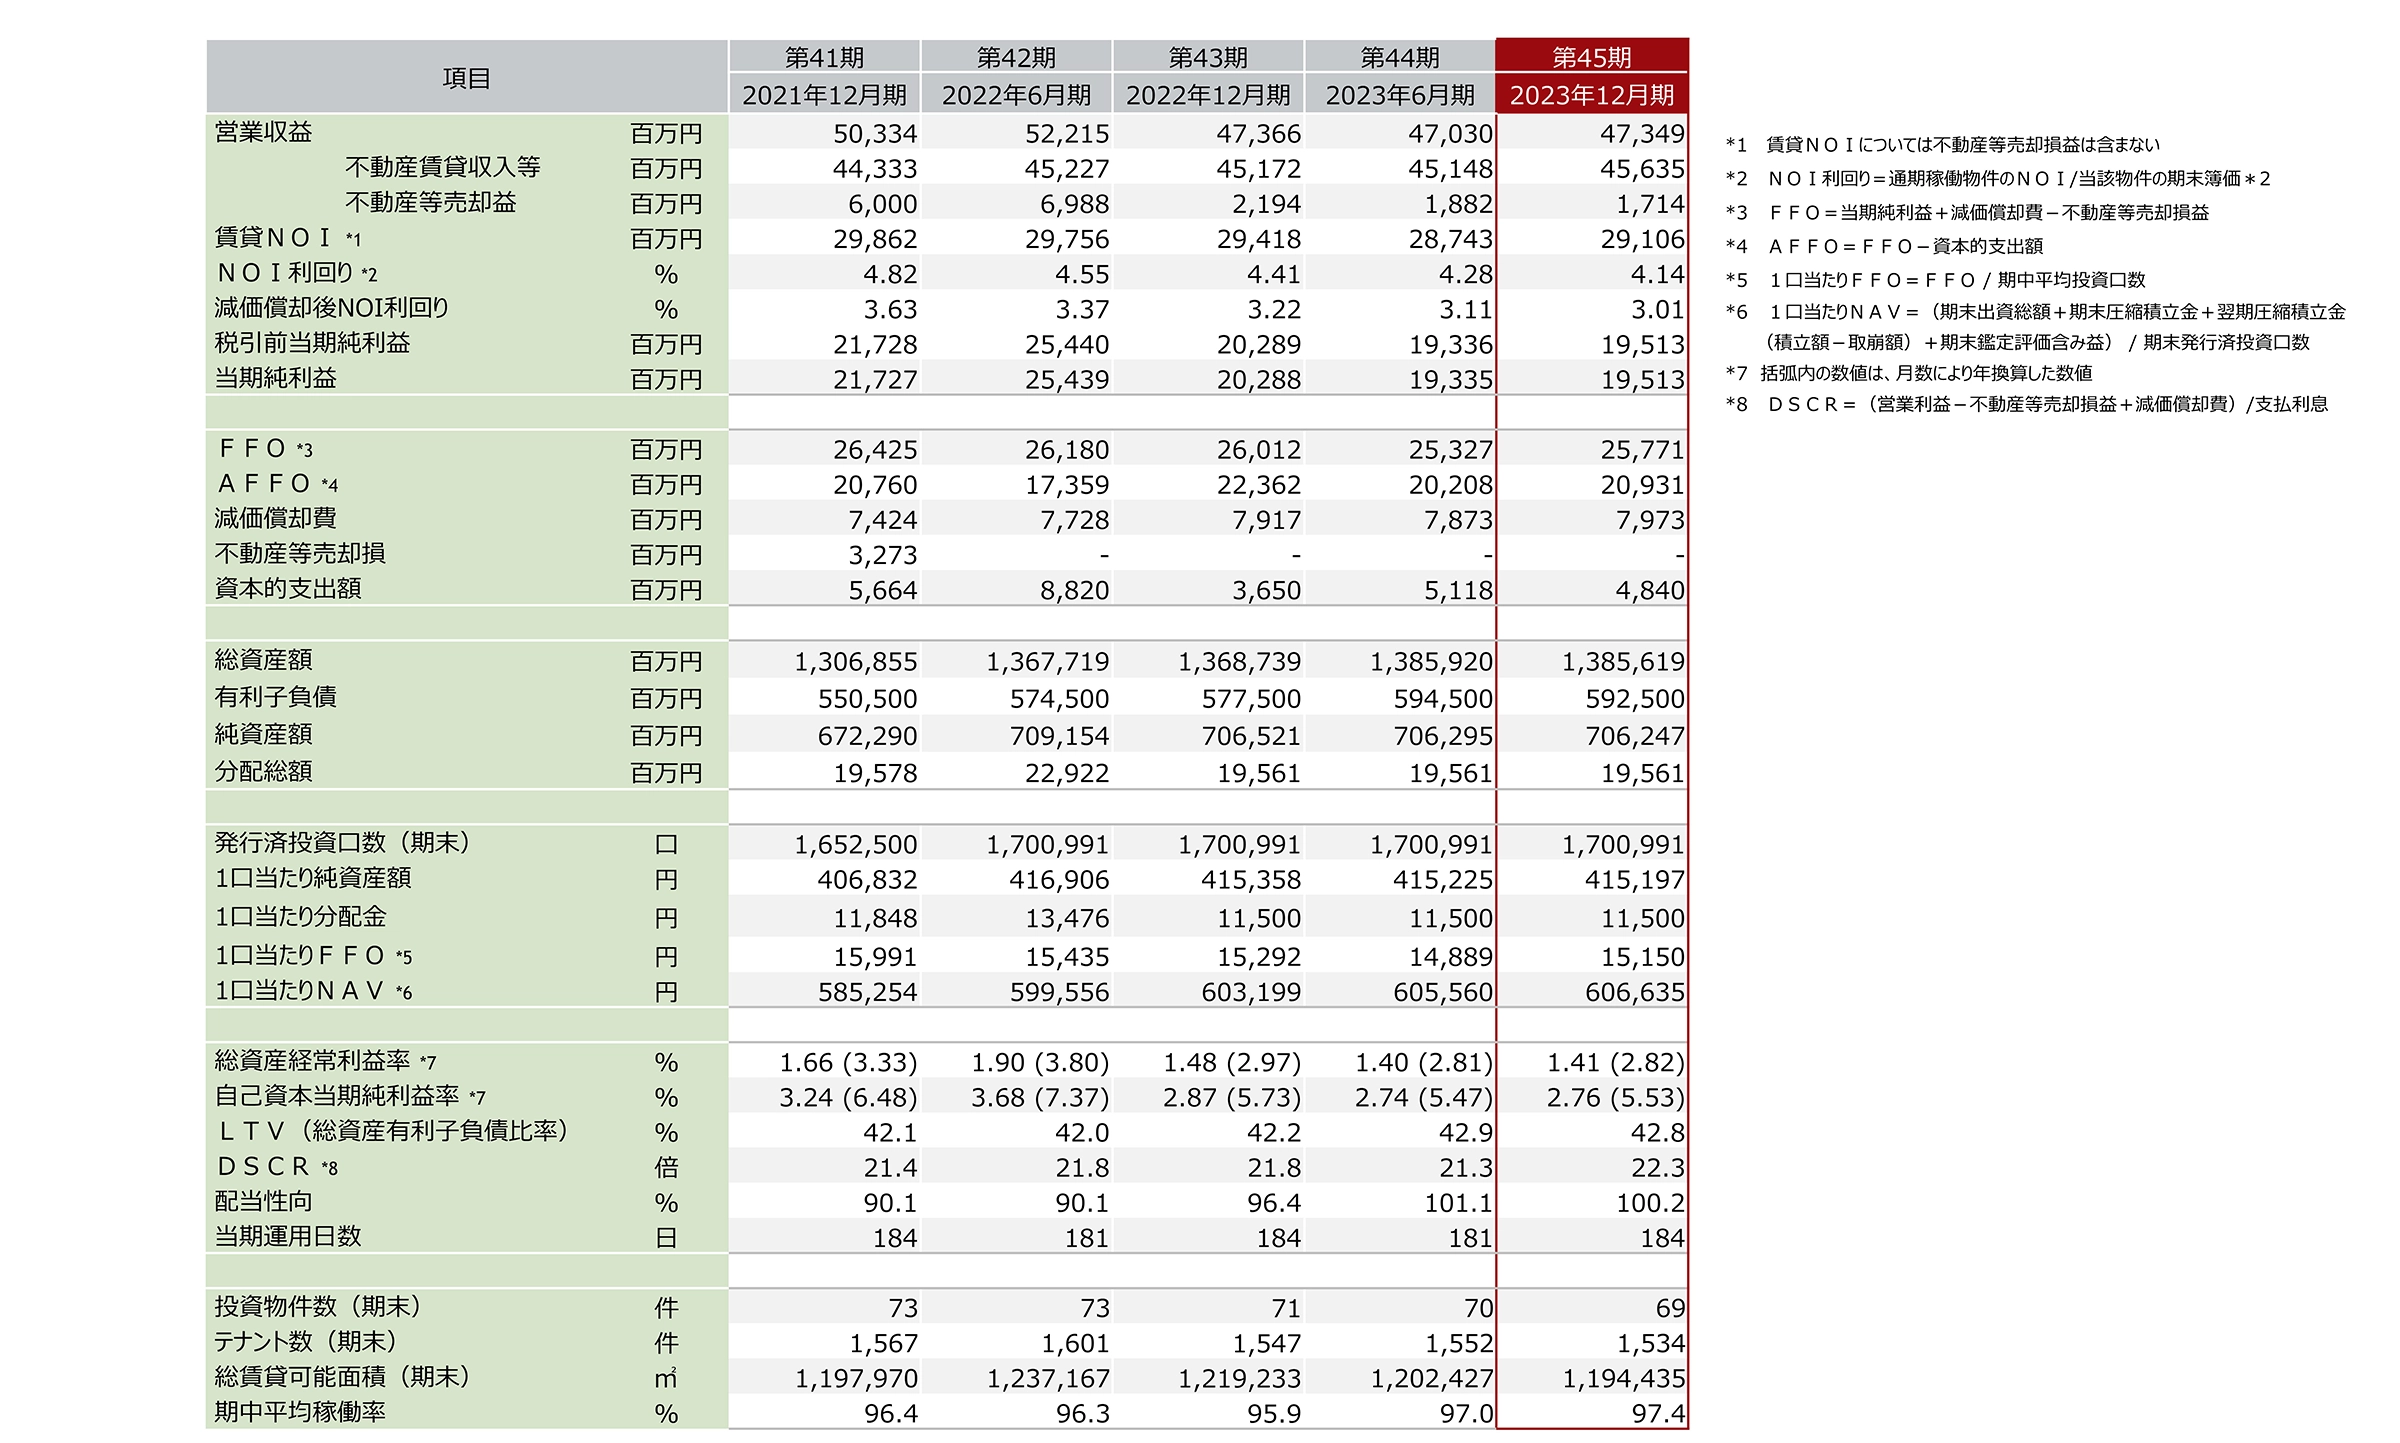
Task: Click the 2023年12月期 header cell
Action: 1591,95
